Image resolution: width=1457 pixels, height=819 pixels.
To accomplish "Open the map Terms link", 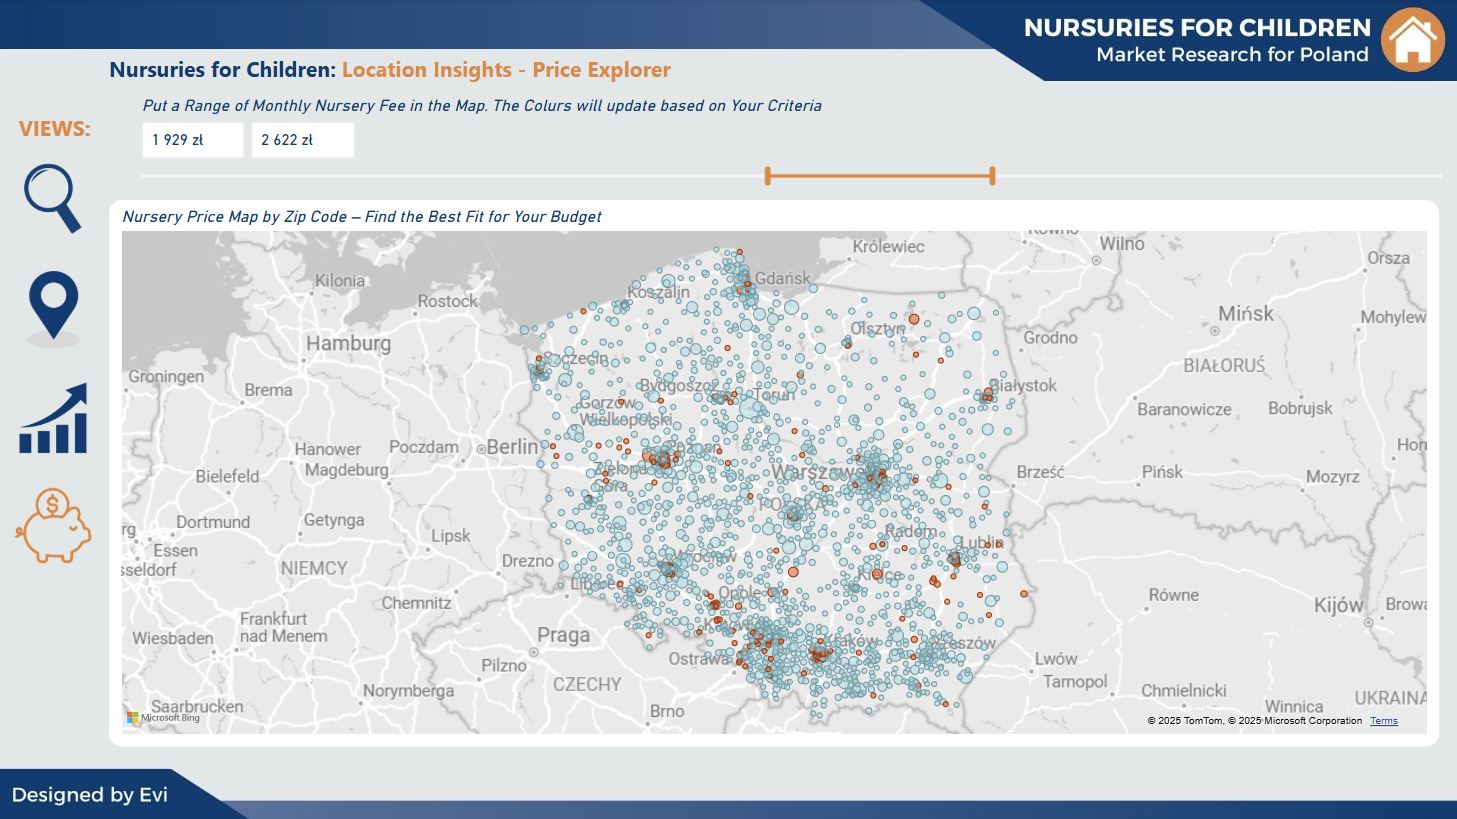I will [x=1384, y=721].
